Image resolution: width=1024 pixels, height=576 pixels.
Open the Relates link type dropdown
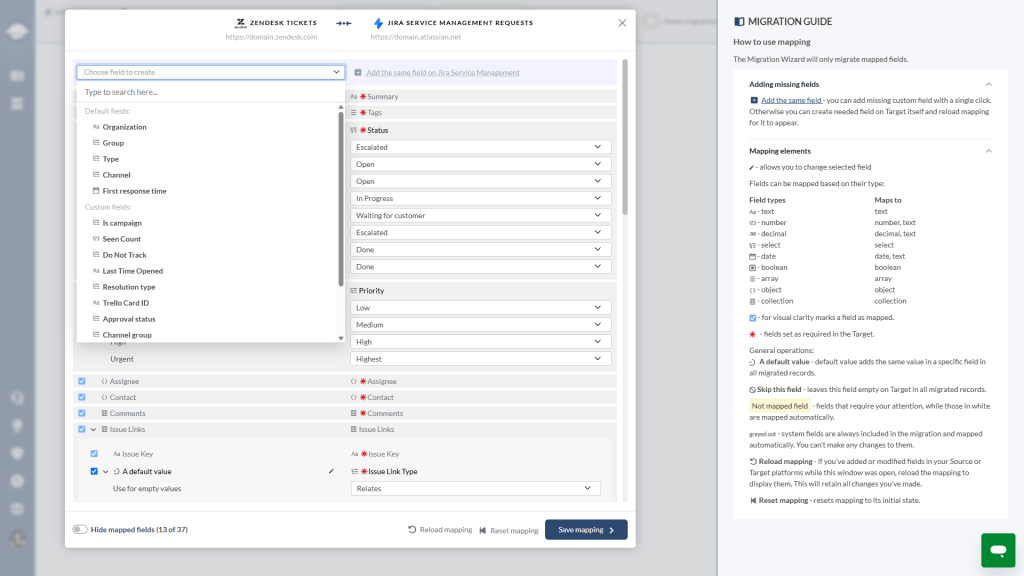click(x=475, y=488)
